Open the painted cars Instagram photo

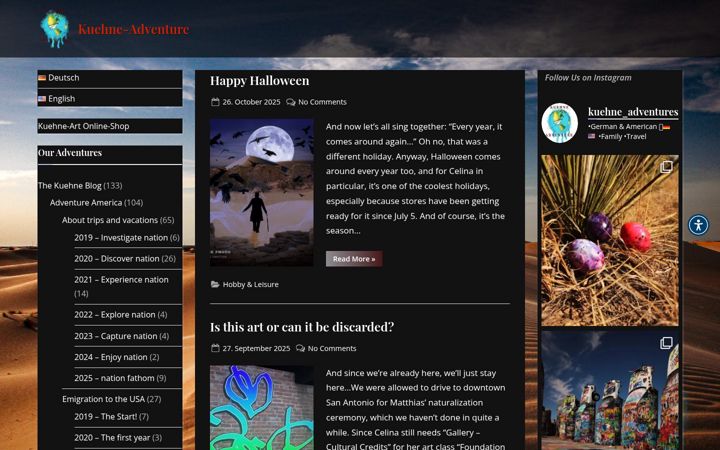point(609,390)
